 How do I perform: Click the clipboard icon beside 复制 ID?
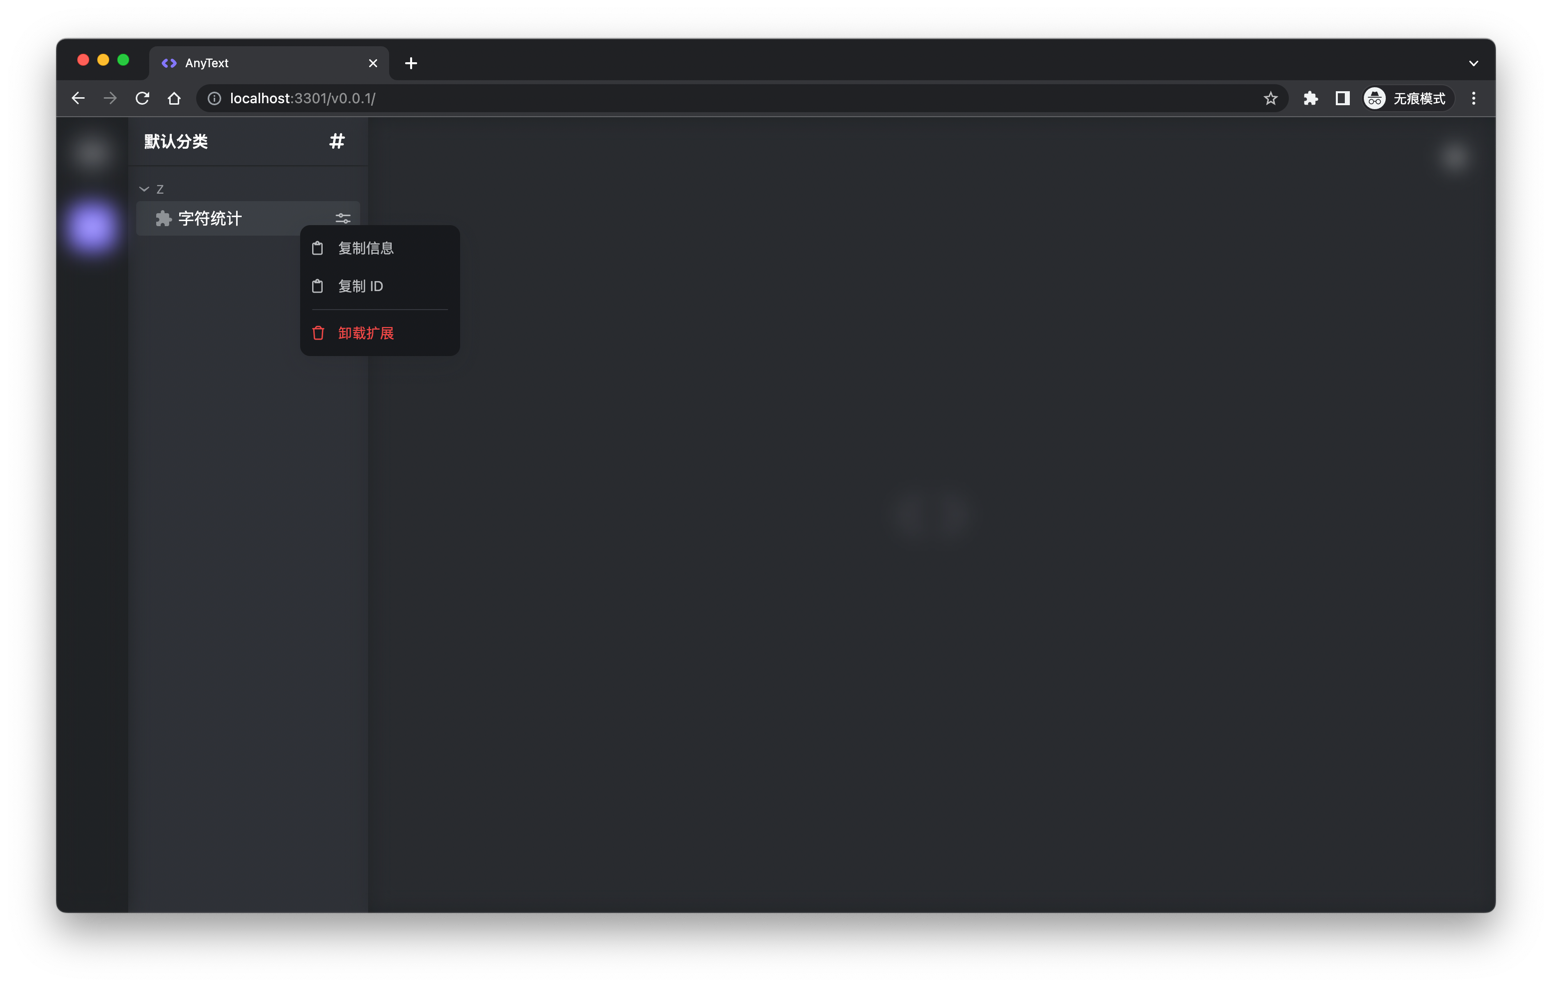click(x=318, y=286)
